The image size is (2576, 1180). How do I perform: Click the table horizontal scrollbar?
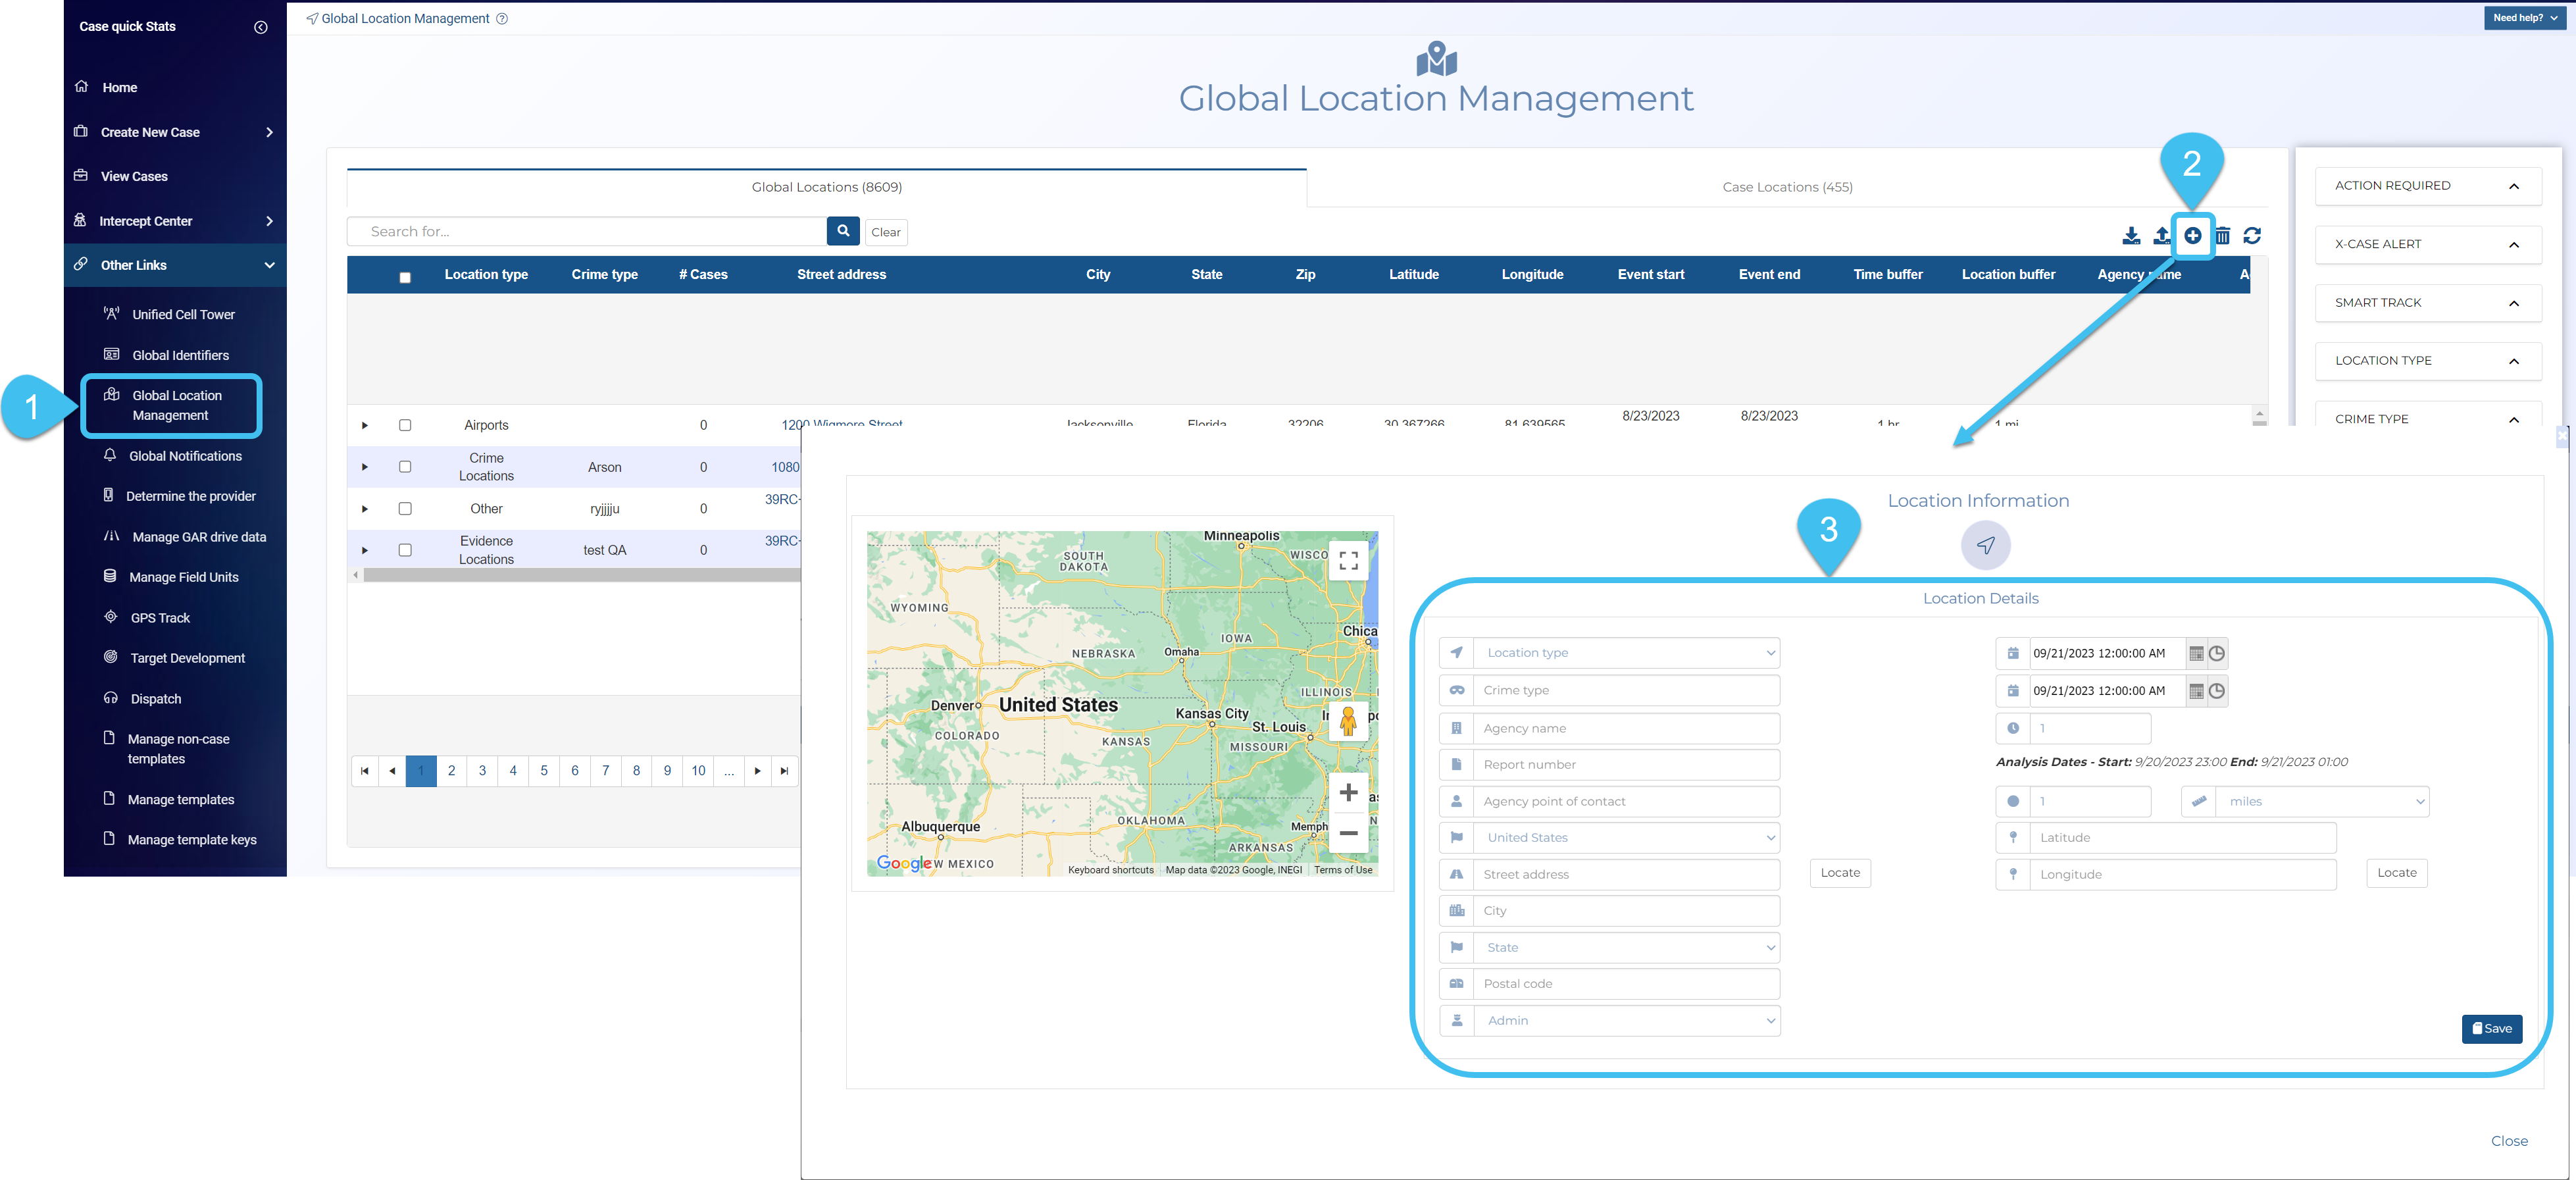[x=580, y=575]
